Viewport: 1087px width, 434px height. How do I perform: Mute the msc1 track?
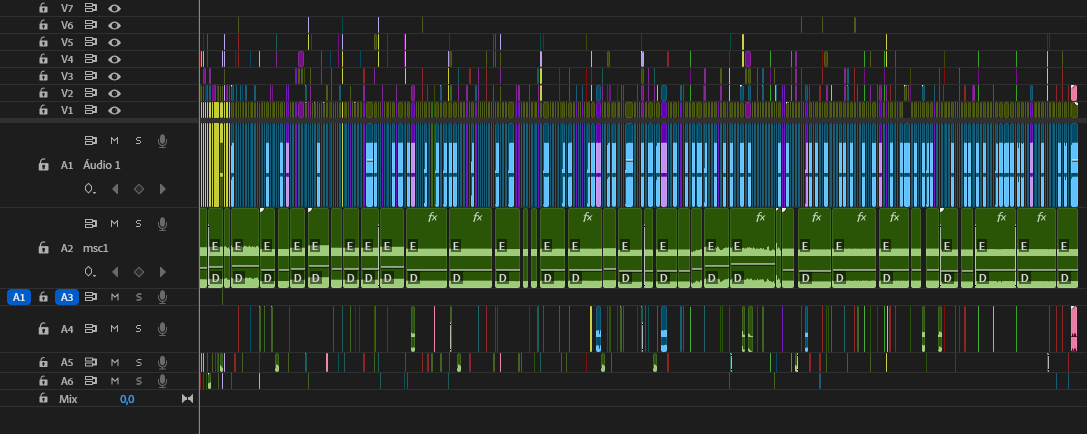(x=114, y=223)
